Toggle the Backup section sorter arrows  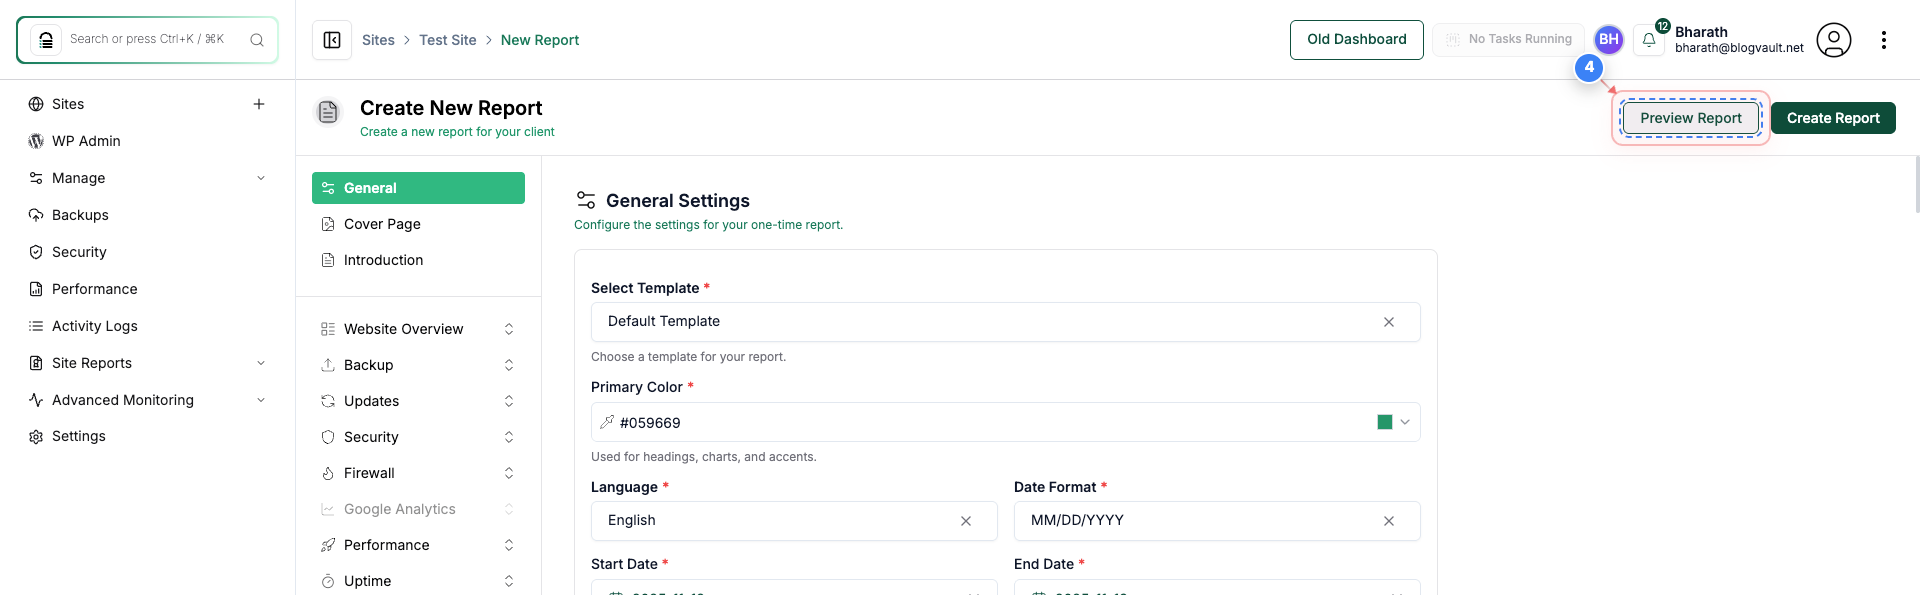pyautogui.click(x=509, y=365)
